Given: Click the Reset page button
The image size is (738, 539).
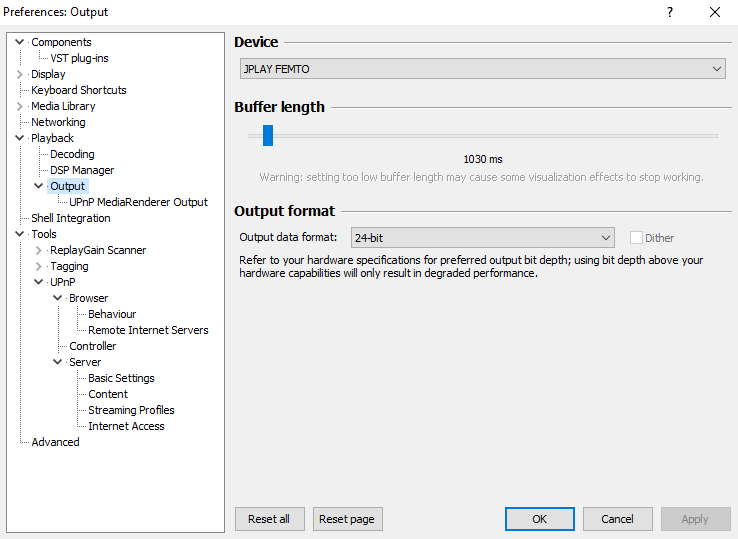Looking at the screenshot, I should 348,519.
